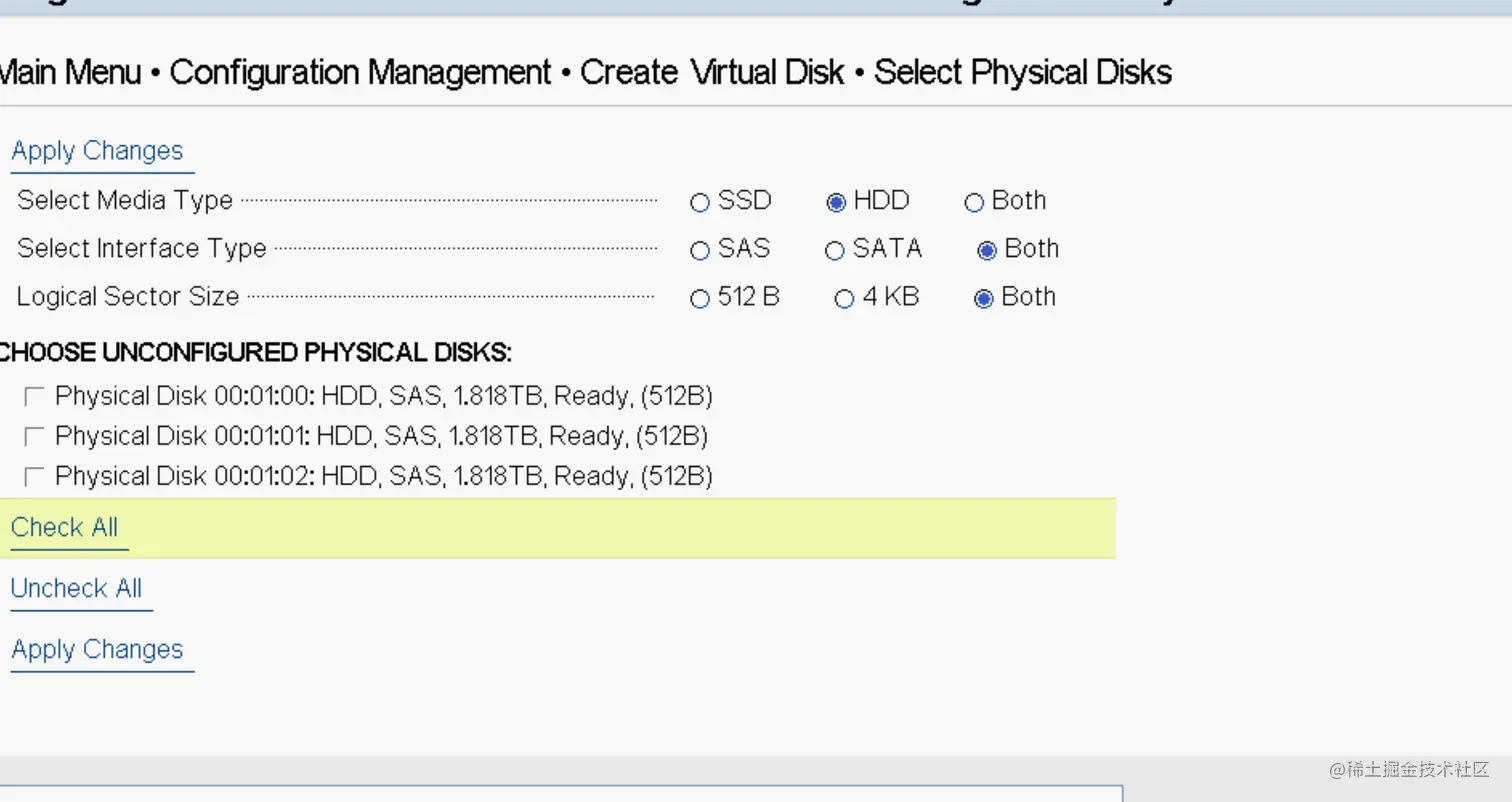Viewport: 1512px width, 802px height.
Task: Choose Both for Select Media Type
Action: tap(974, 203)
